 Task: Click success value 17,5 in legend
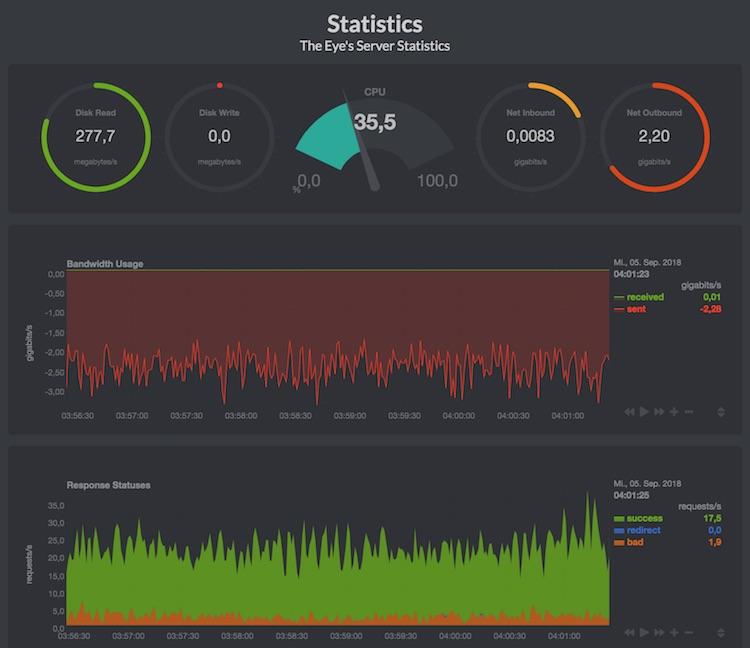pyautogui.click(x=712, y=518)
